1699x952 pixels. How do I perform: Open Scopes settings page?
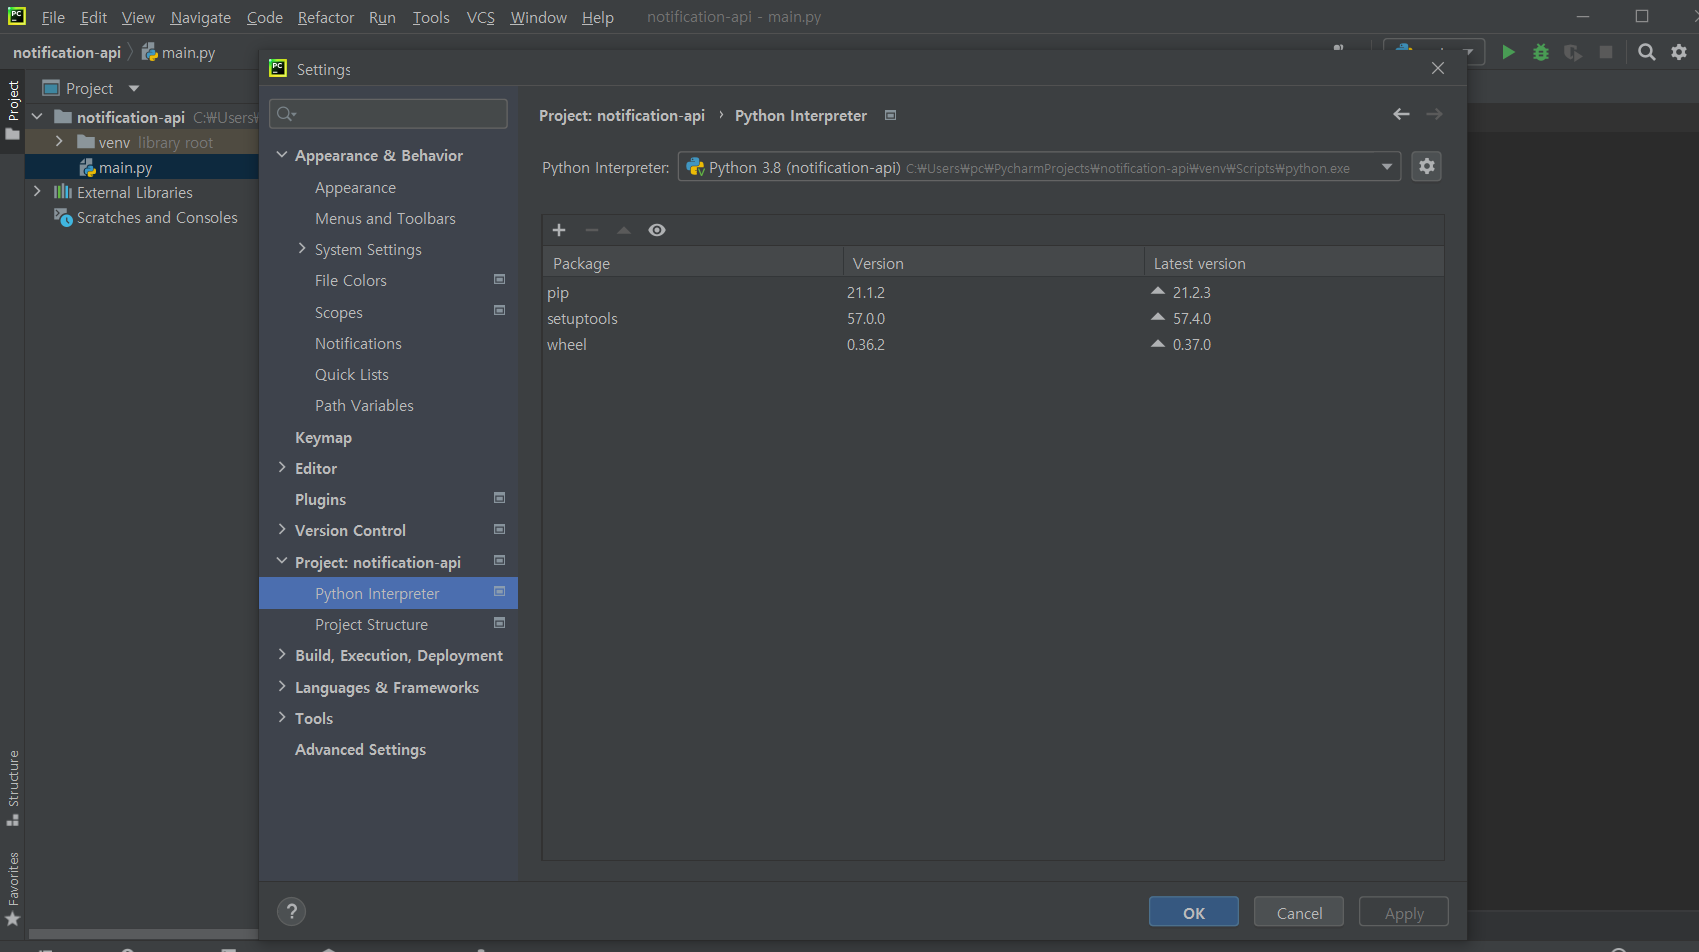pyautogui.click(x=338, y=312)
